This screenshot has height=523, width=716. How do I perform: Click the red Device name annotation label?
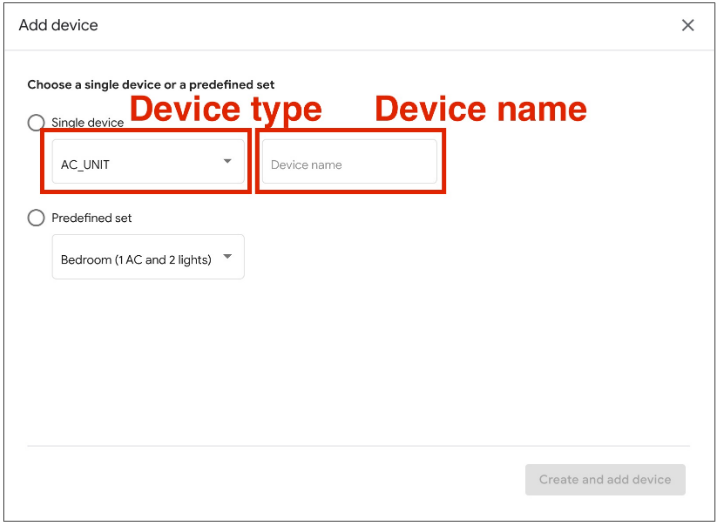(x=480, y=109)
